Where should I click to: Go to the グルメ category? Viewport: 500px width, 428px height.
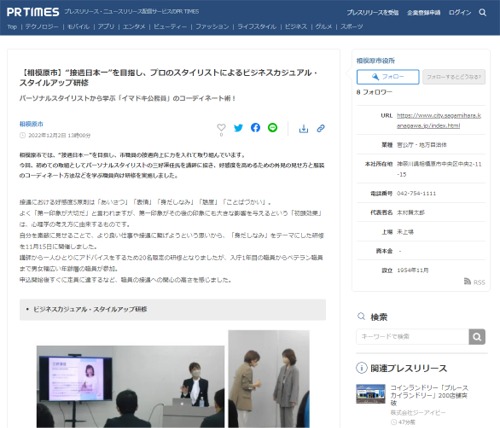click(323, 27)
